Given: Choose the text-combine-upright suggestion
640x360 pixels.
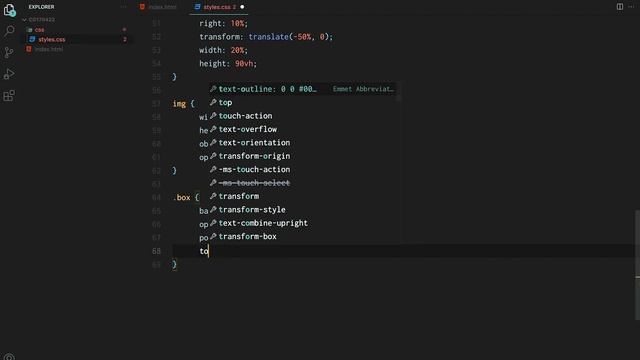Looking at the screenshot, I should pyautogui.click(x=303, y=223).
